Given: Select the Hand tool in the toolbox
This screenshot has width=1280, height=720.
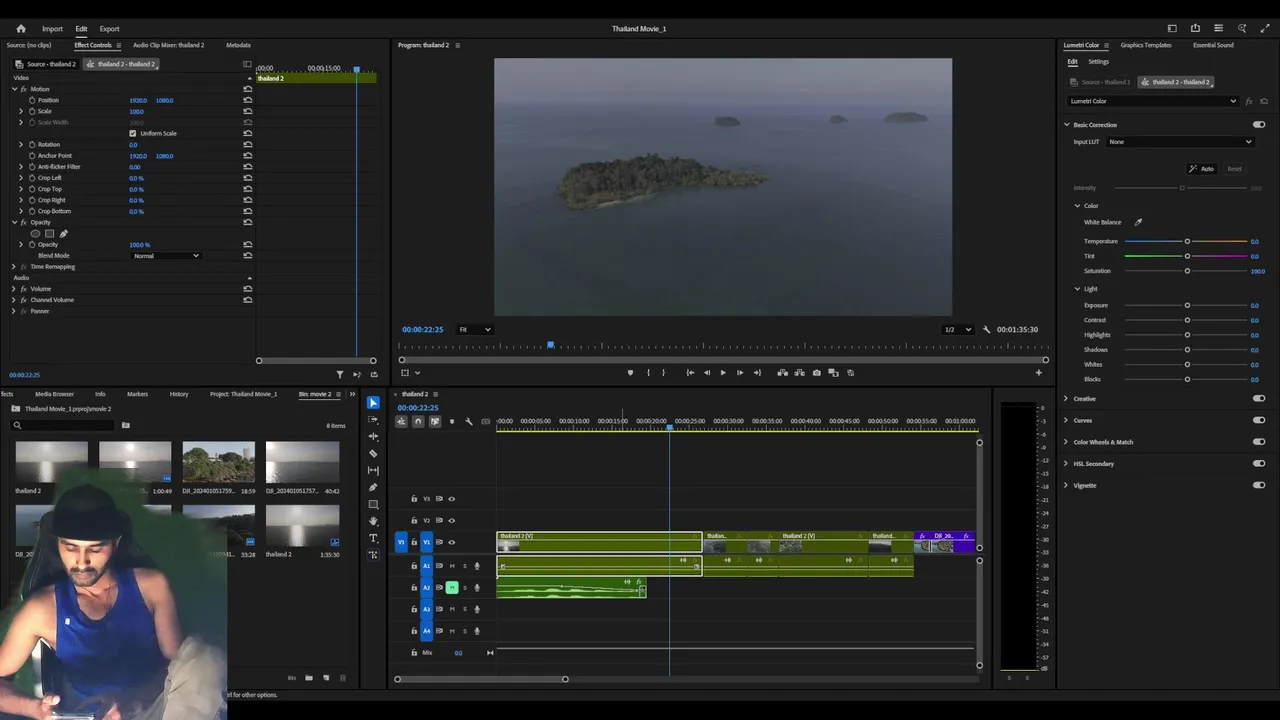Looking at the screenshot, I should pyautogui.click(x=373, y=521).
